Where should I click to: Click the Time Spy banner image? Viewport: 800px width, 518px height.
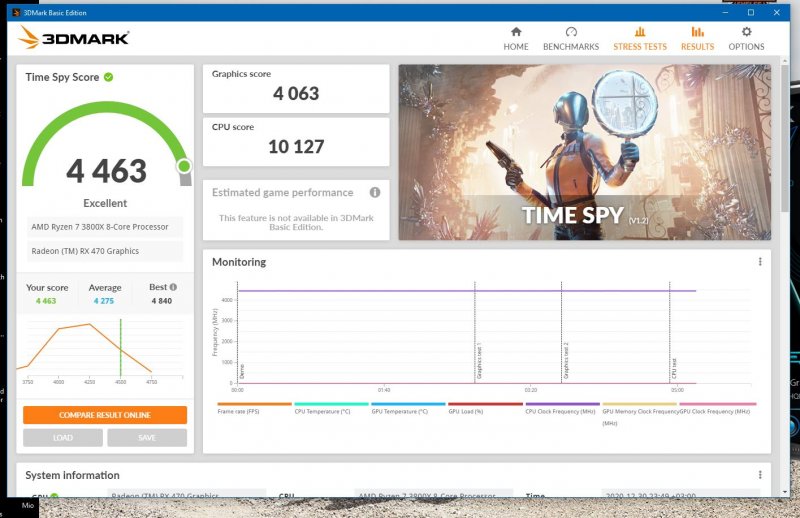585,152
